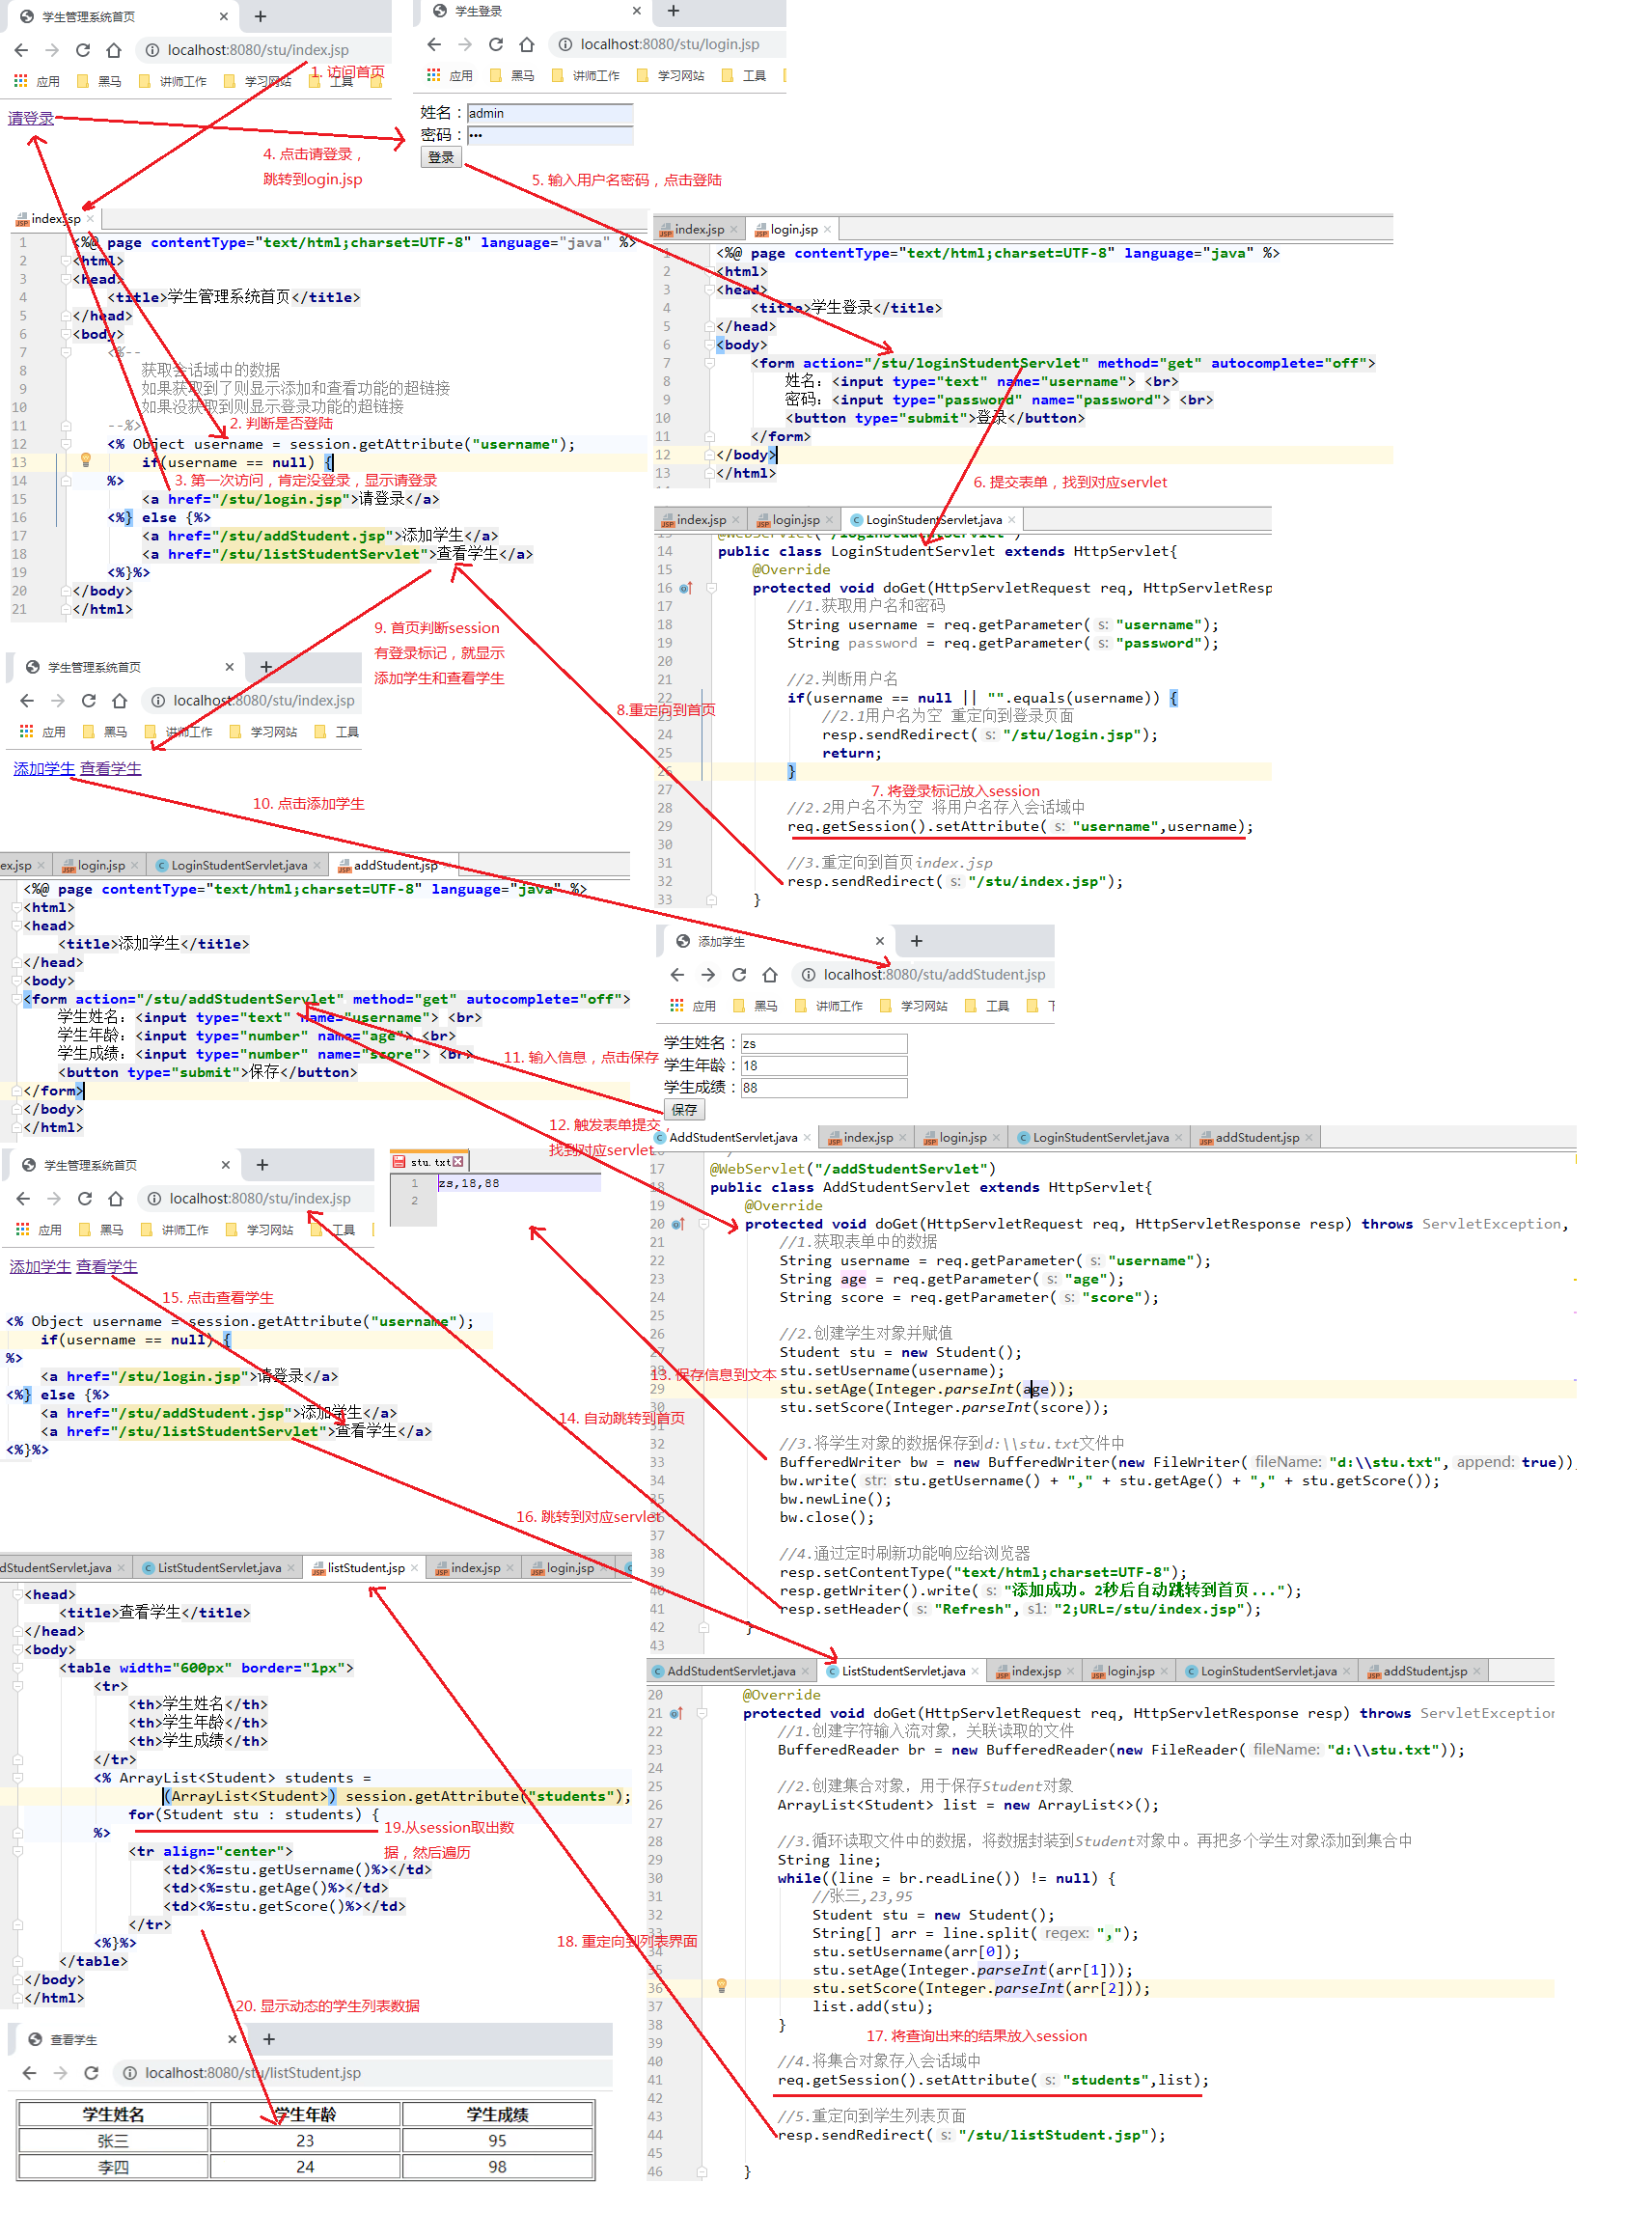Go back in the addStudent.jsp browser
Image resolution: width=1652 pixels, height=2239 pixels.
pos(677,975)
